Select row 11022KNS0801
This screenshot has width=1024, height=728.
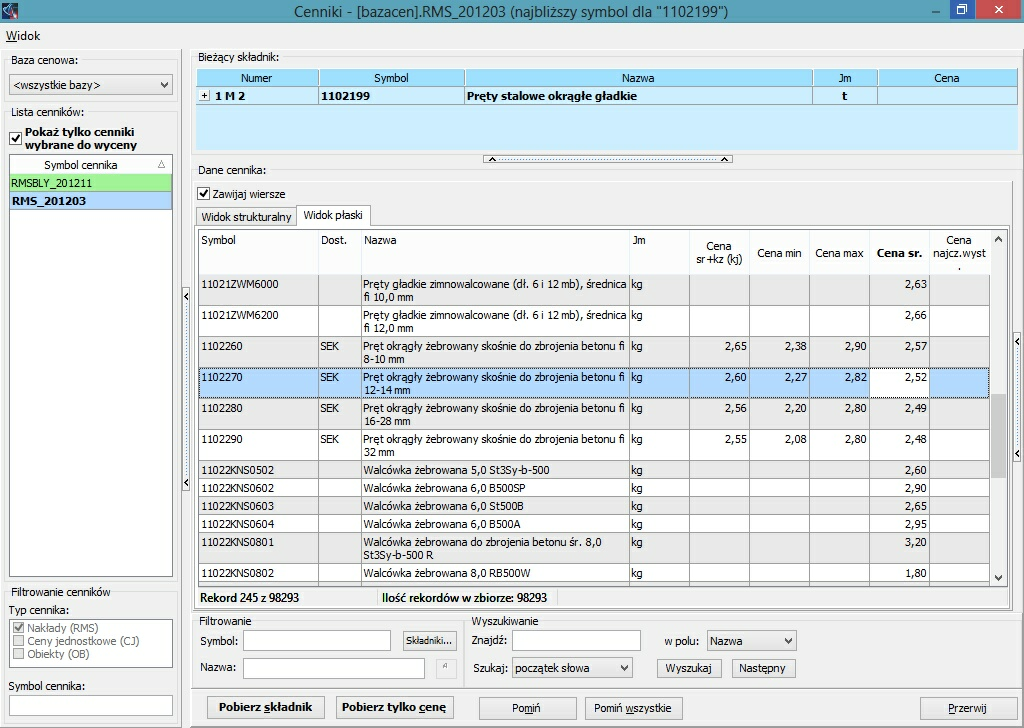(x=594, y=548)
